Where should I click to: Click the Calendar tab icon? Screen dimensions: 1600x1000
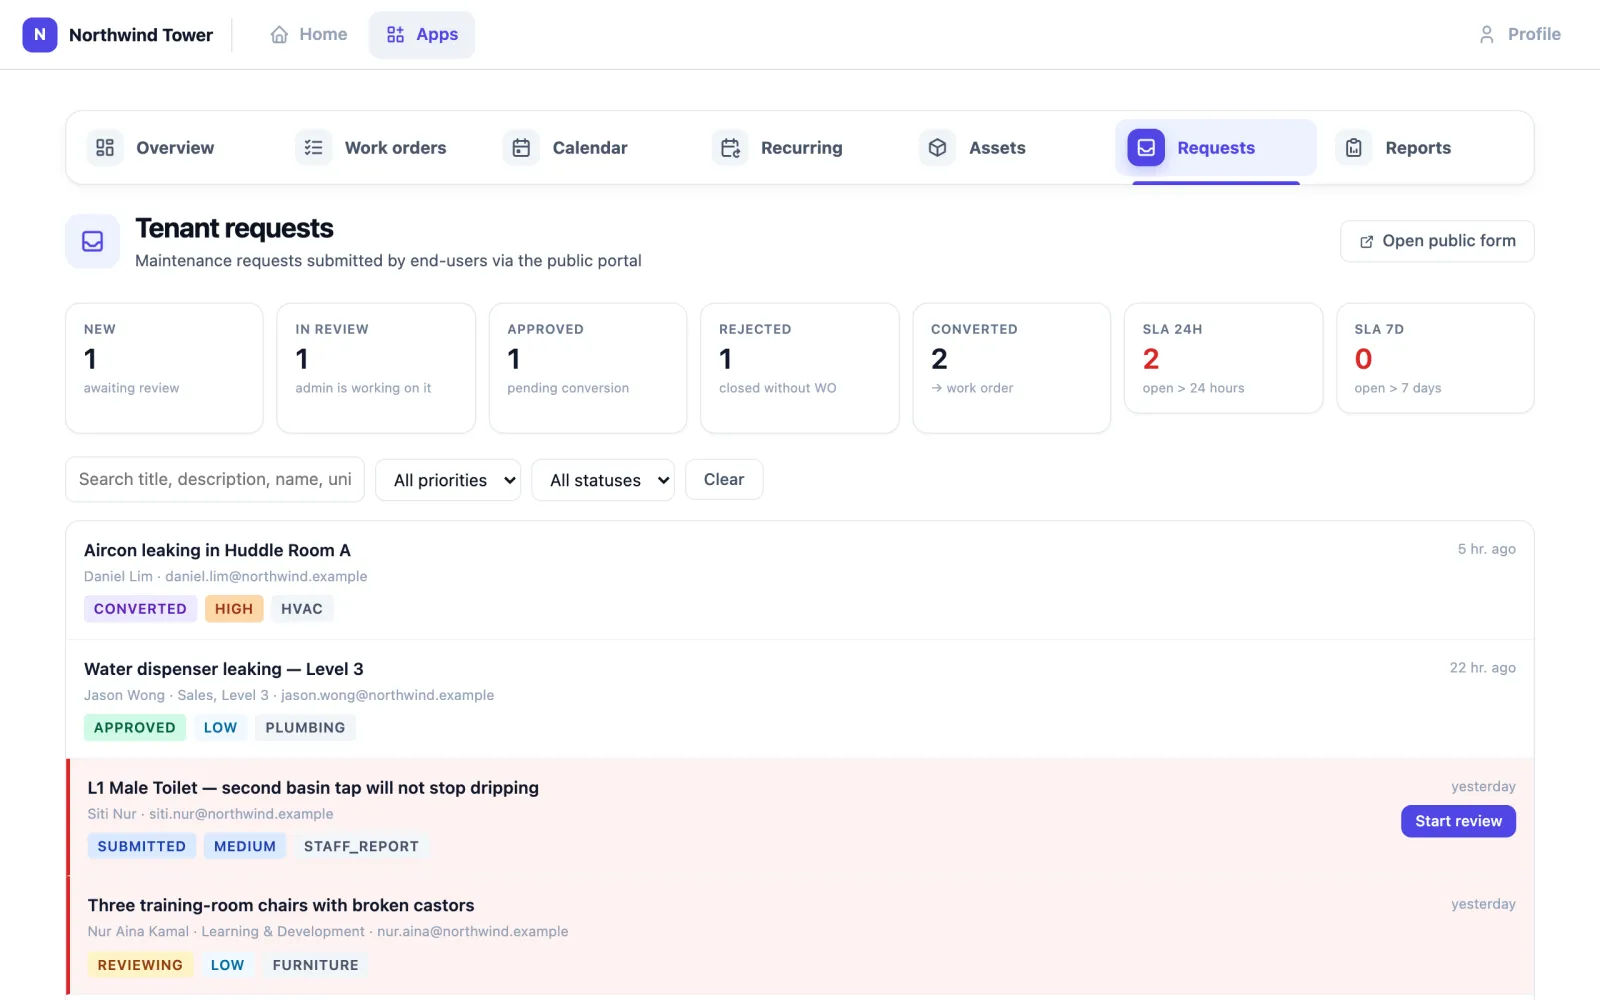(x=521, y=148)
